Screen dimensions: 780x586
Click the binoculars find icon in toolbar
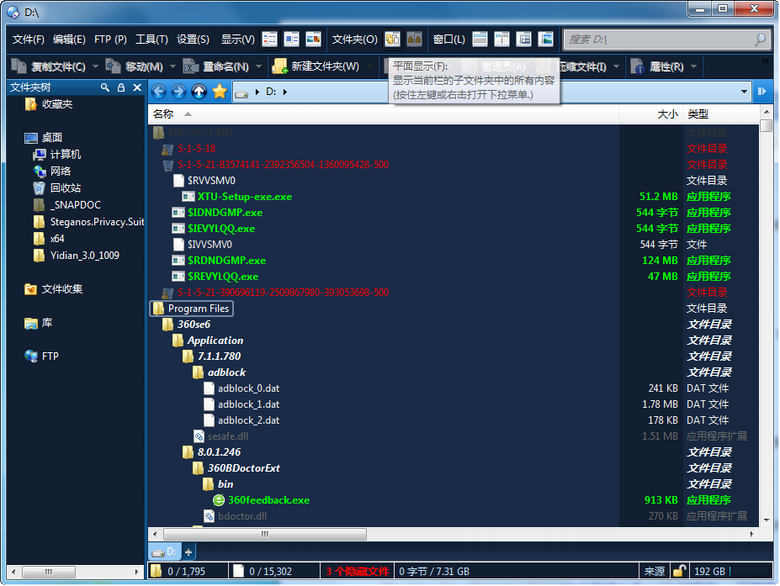point(414,39)
